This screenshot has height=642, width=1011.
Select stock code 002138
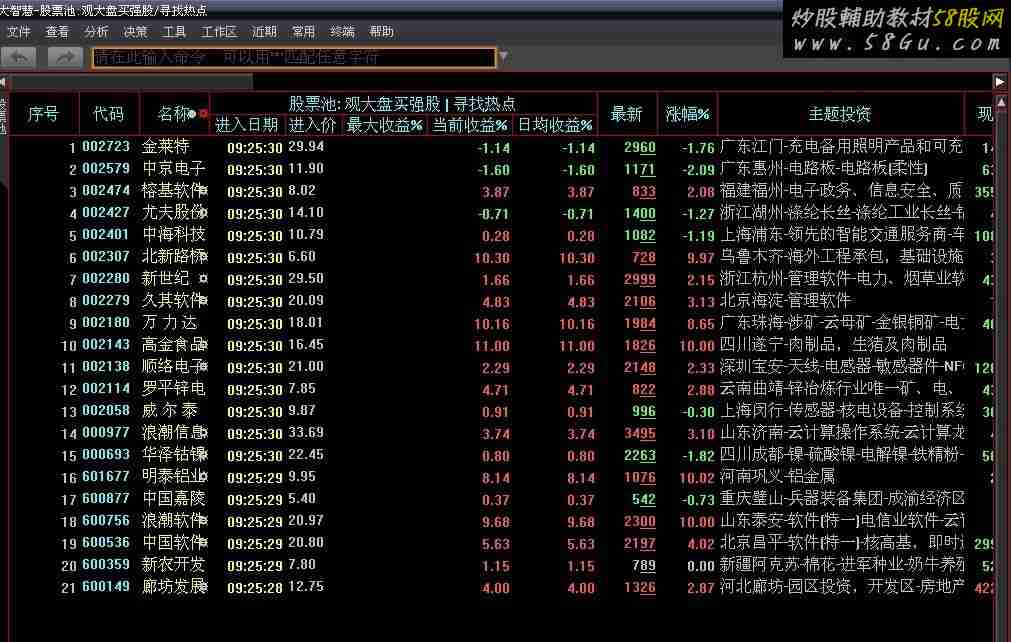click(x=106, y=367)
